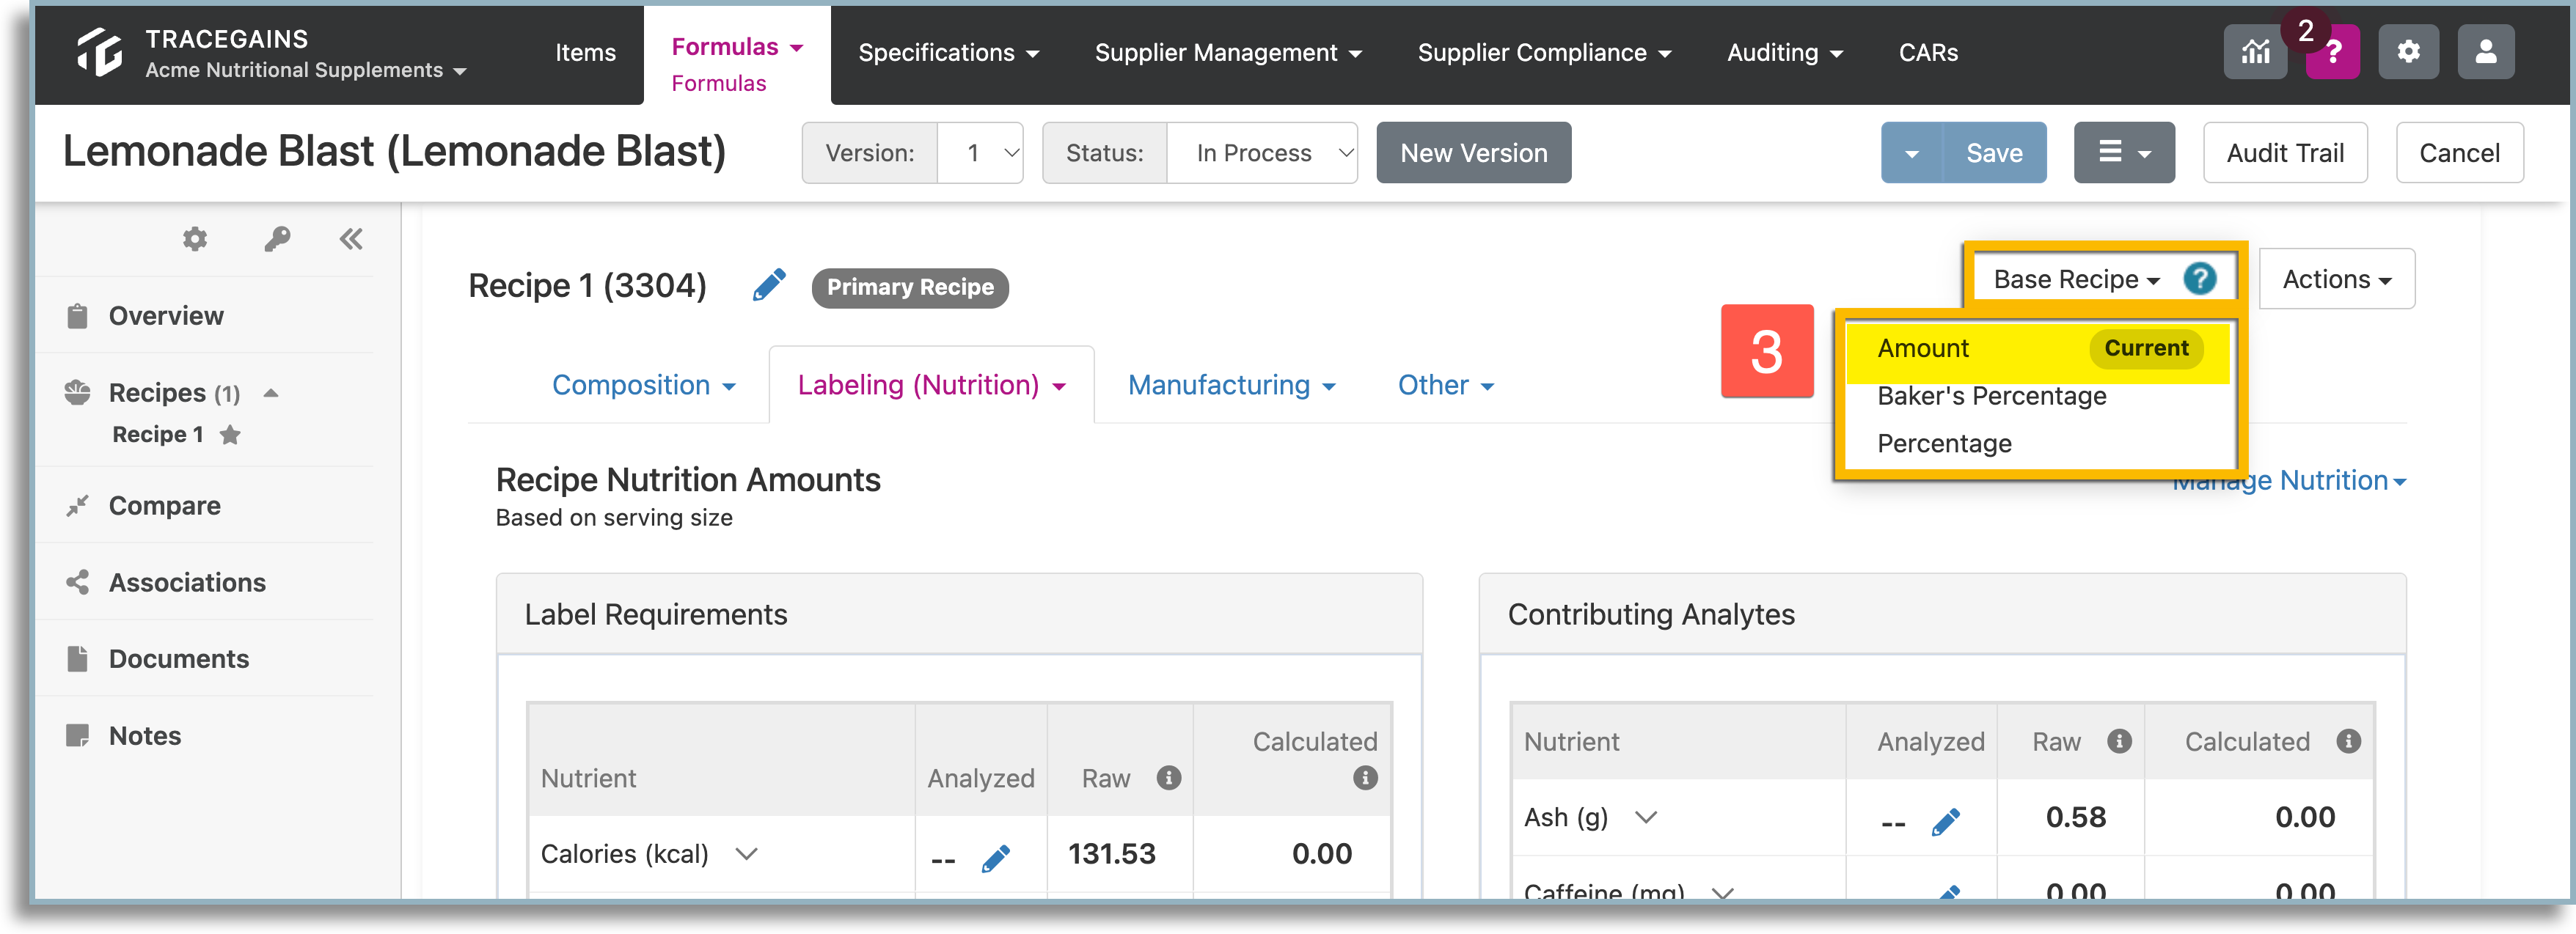Show info for Calculated in Label Requirements
The height and width of the screenshot is (934, 2576).
(x=1365, y=778)
